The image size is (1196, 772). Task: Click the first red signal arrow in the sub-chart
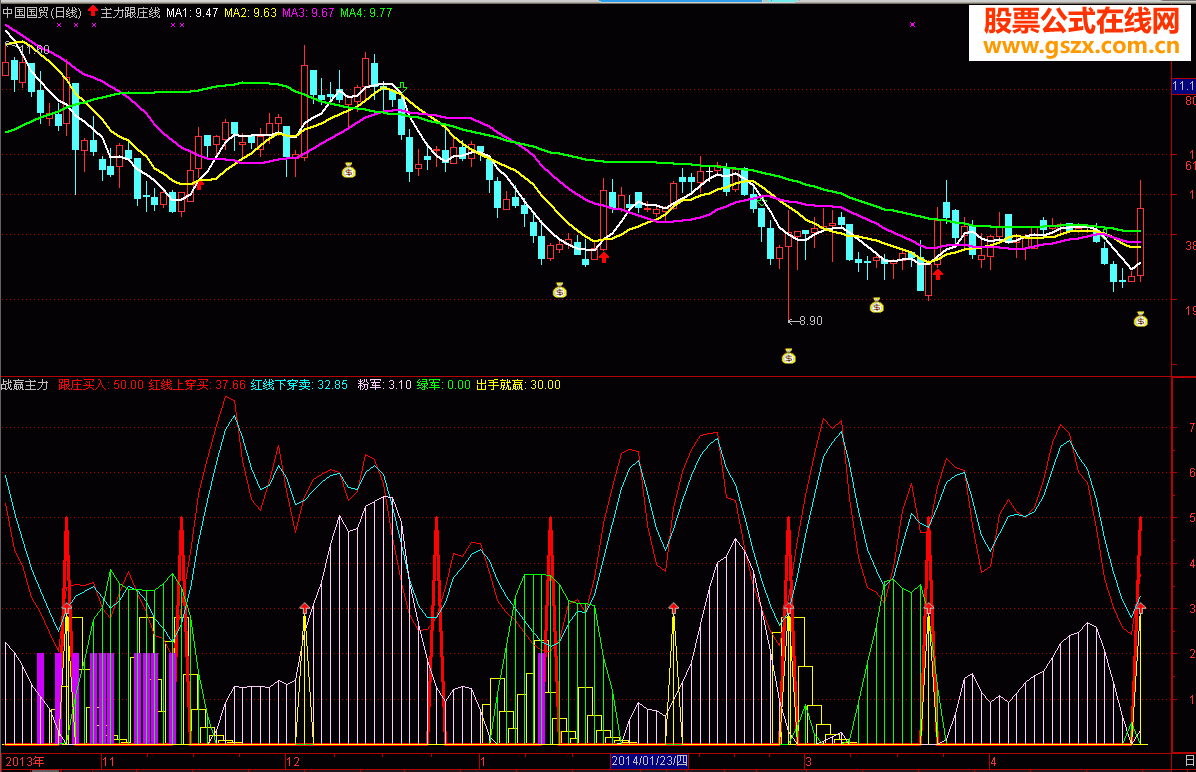tap(66, 608)
